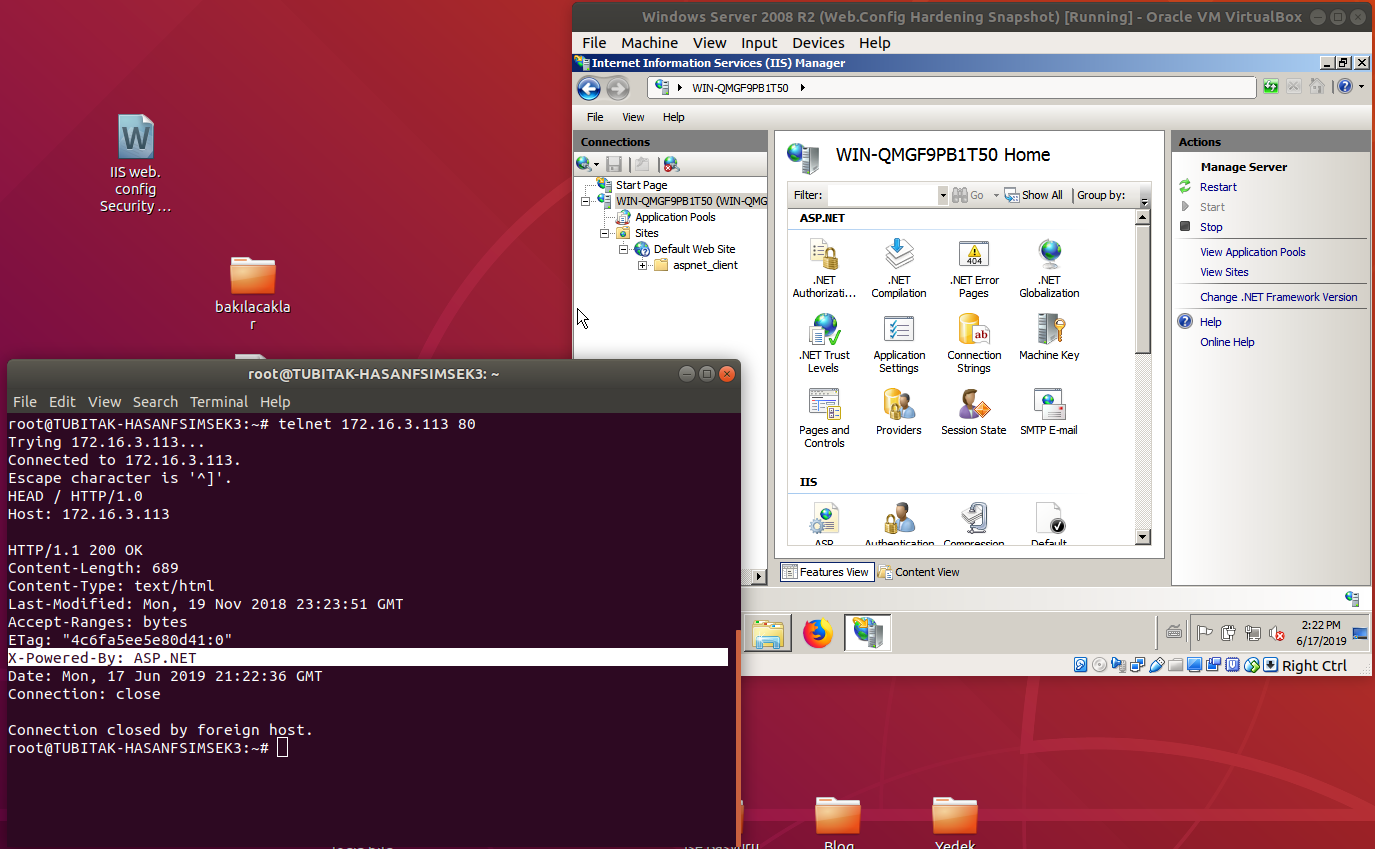Open the Go button dropdown arrow
The width and height of the screenshot is (1375, 849).
pos(996,195)
